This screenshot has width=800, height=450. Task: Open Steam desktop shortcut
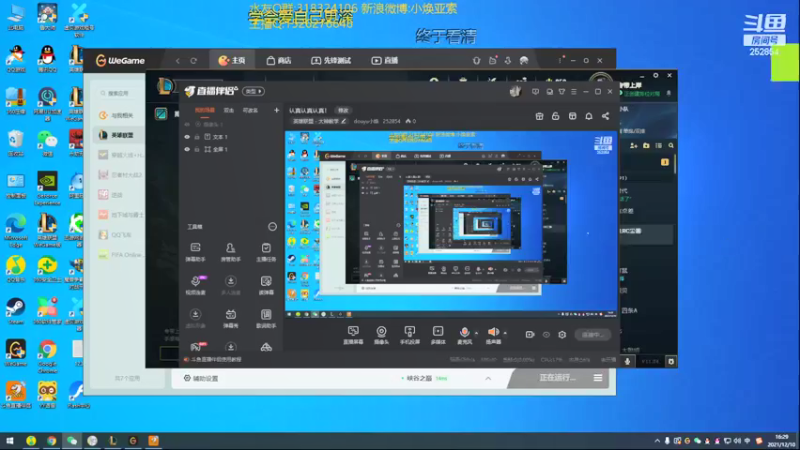[x=16, y=312]
